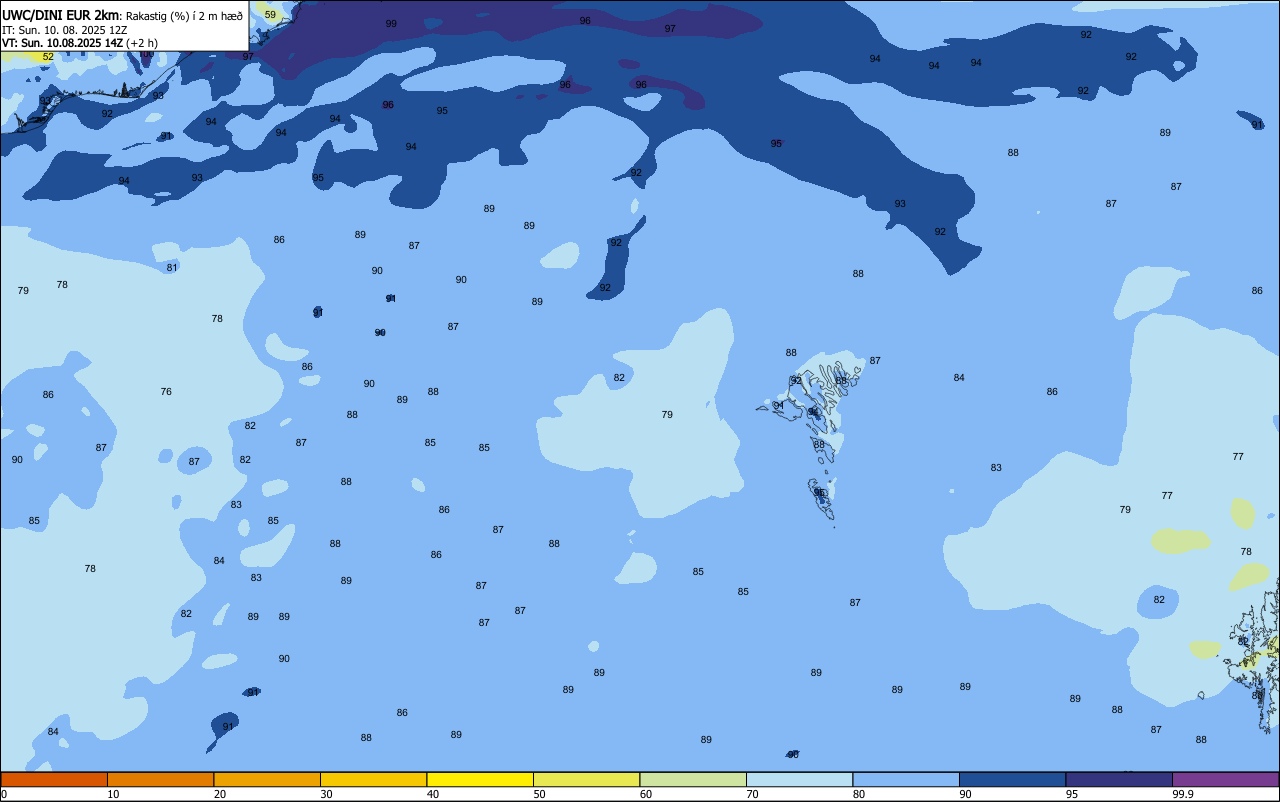Click the "IT: Sun. 10. 08. 2025 12Z" line
The height and width of the screenshot is (802, 1280).
(64, 30)
